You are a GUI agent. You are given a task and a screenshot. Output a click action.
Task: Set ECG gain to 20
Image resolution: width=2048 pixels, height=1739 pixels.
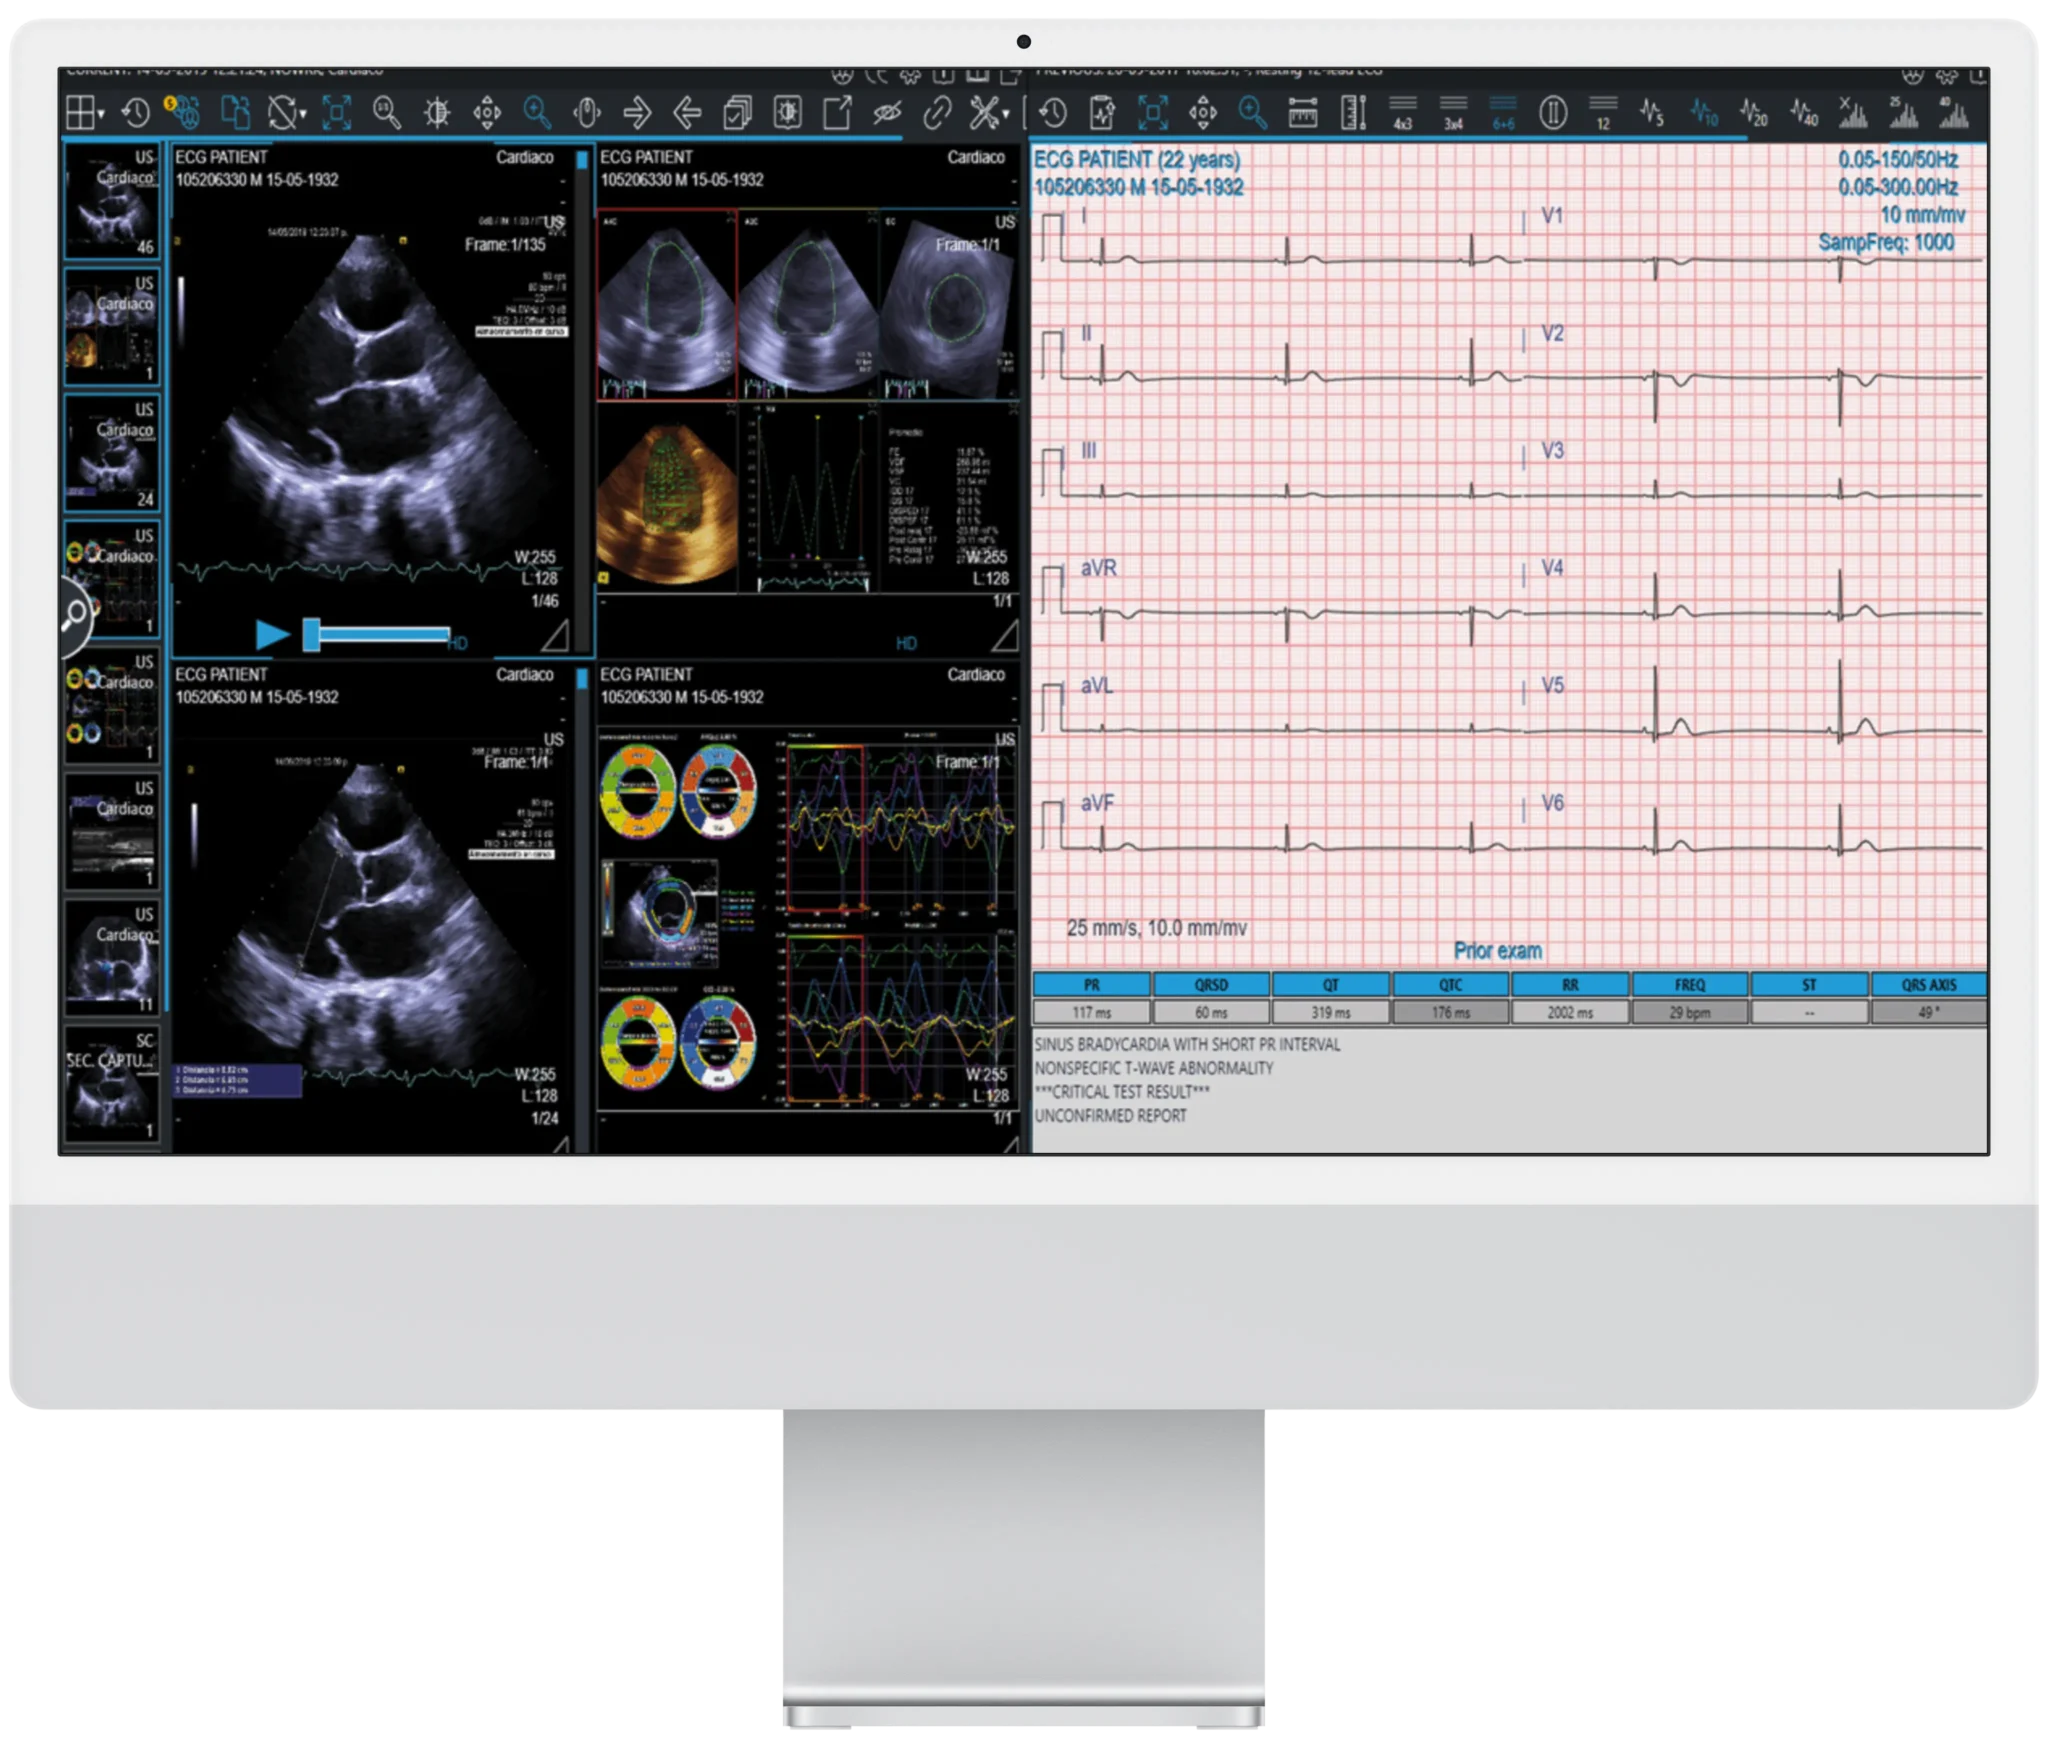tap(1753, 112)
